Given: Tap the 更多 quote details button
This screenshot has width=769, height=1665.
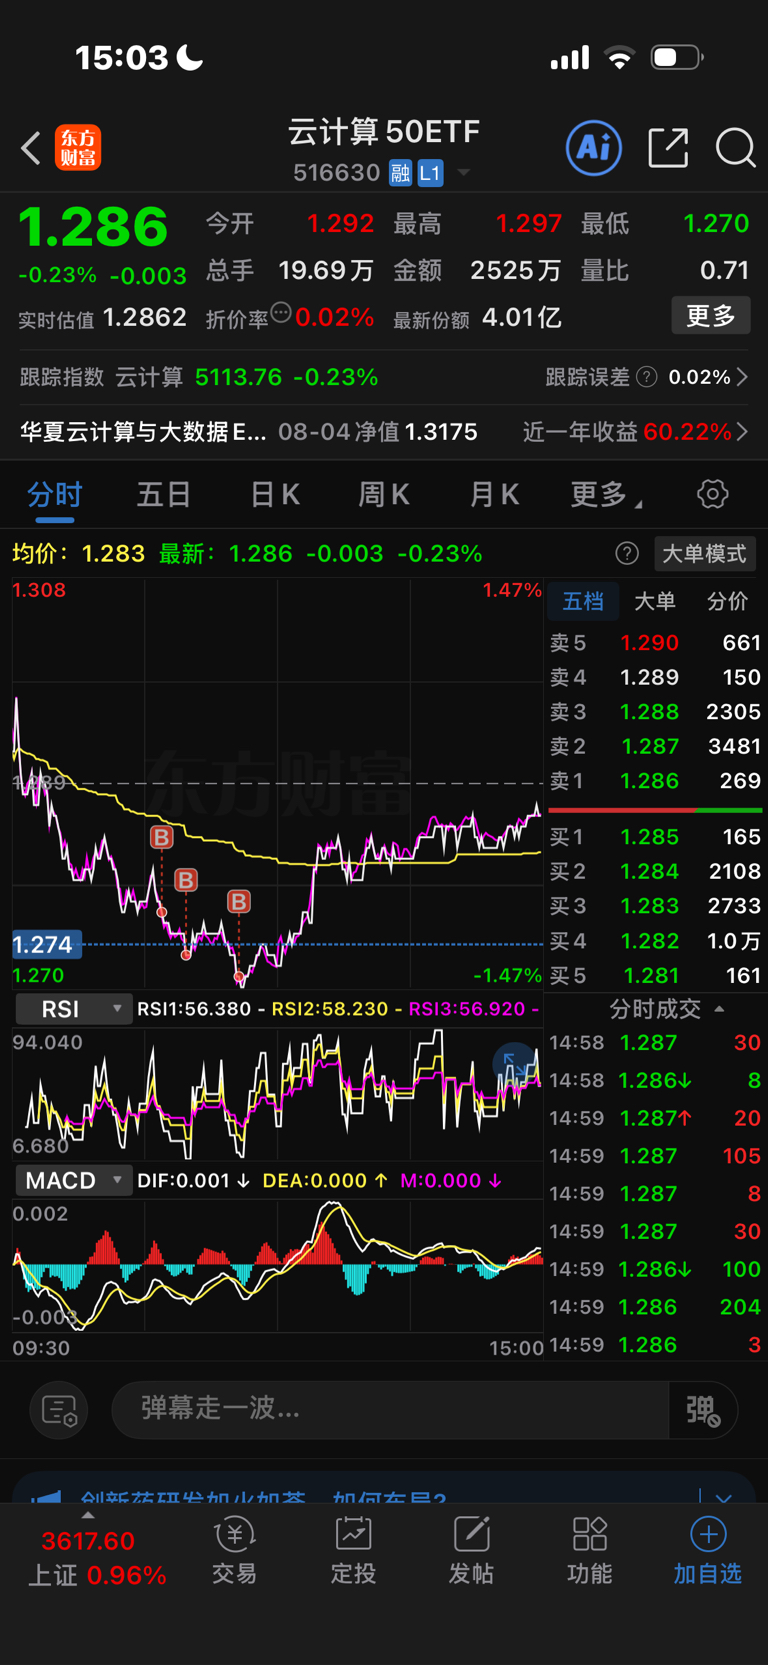Looking at the screenshot, I should 711,316.
